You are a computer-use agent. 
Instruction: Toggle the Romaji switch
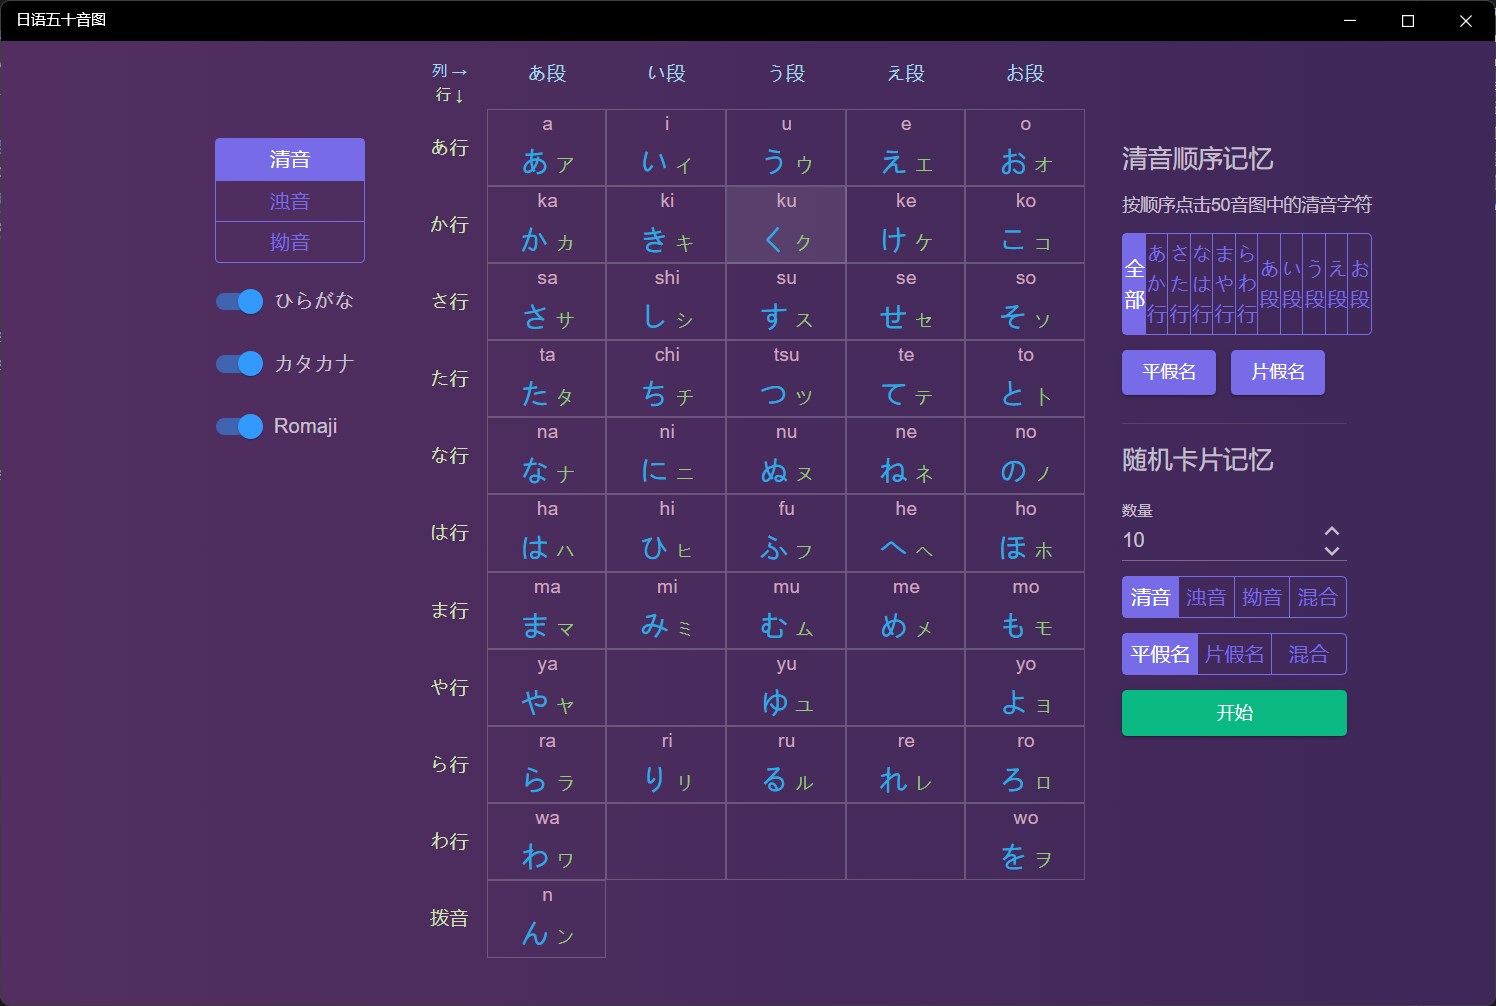(x=239, y=426)
